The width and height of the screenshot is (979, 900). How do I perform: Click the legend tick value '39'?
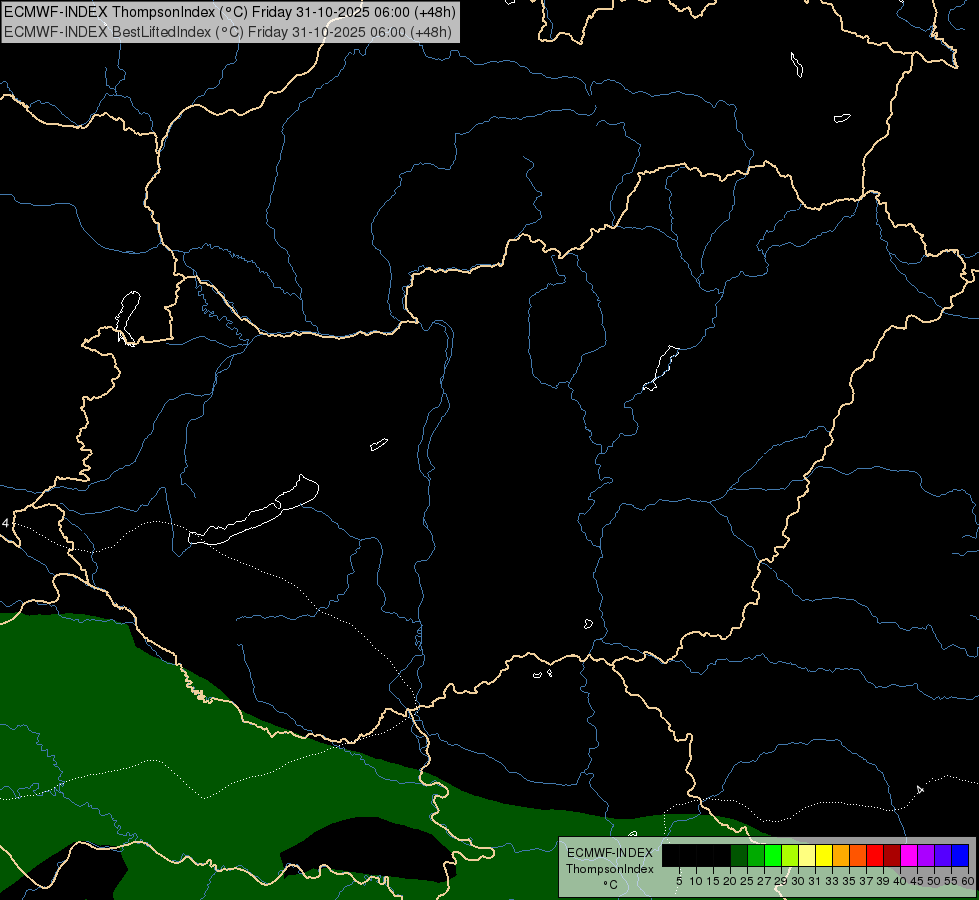point(883,881)
